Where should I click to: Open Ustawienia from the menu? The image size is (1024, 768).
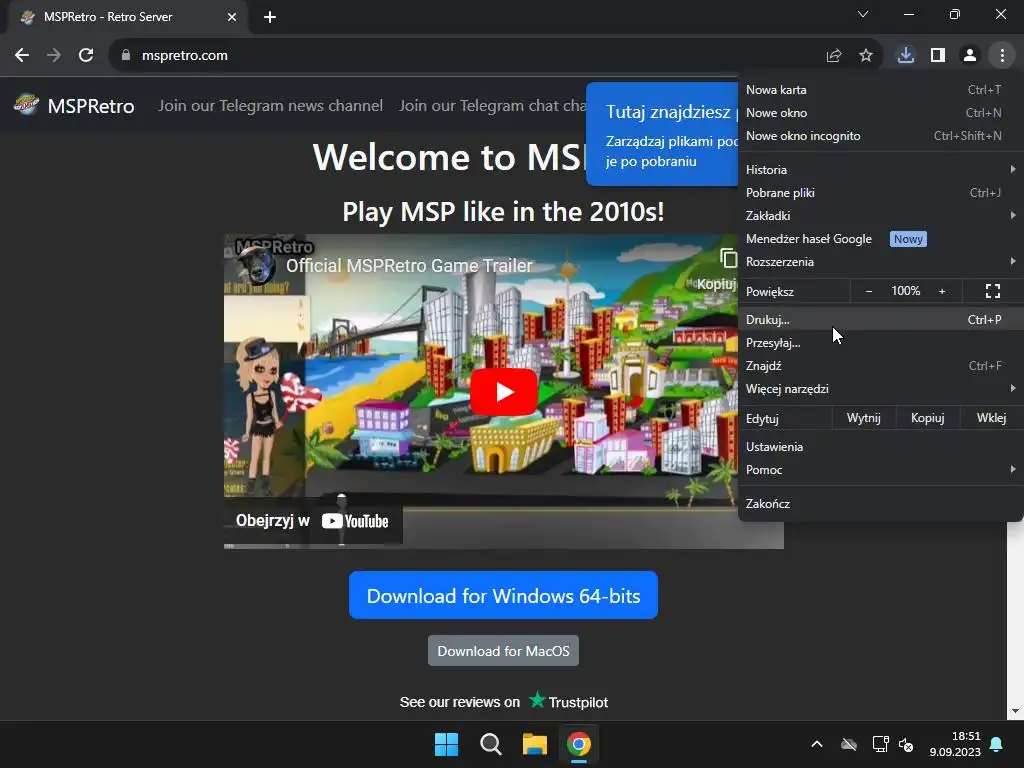[x=880, y=447]
